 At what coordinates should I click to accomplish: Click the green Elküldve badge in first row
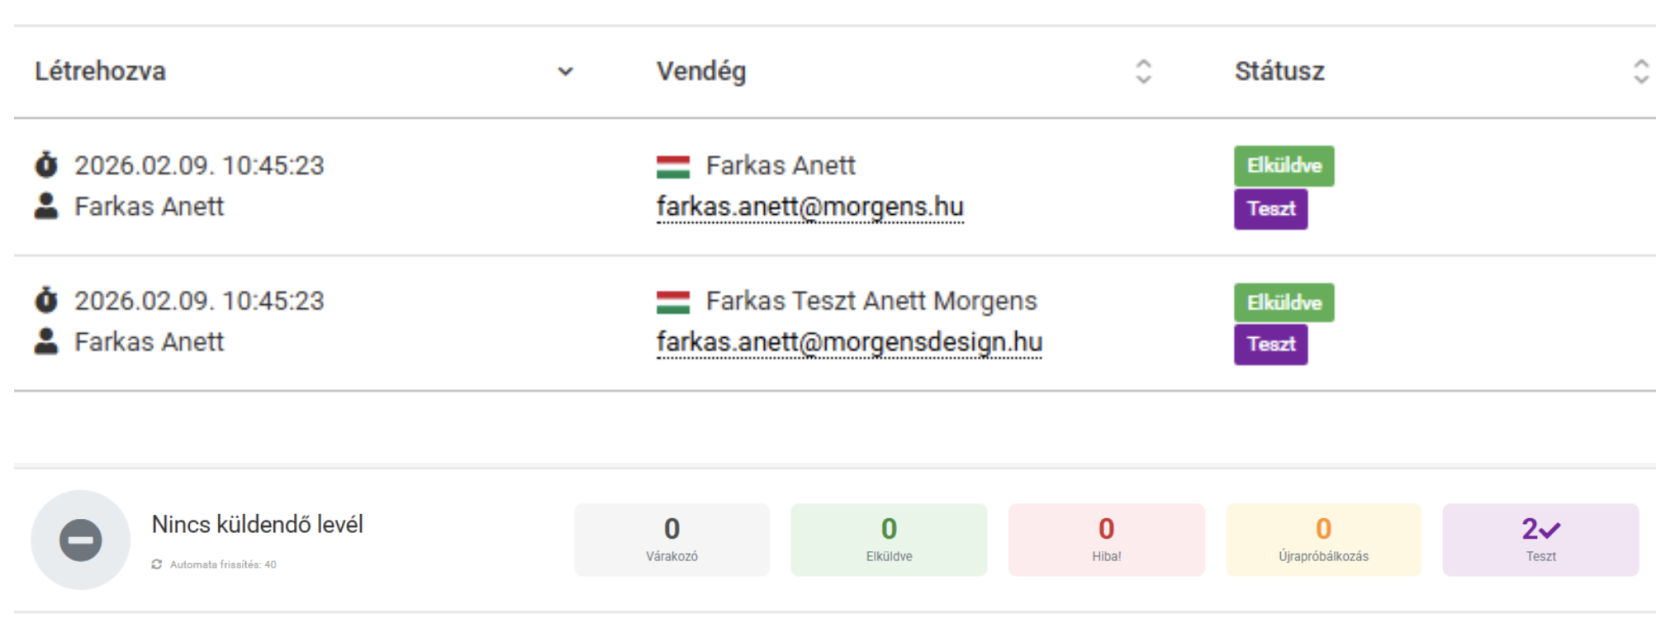(1284, 166)
